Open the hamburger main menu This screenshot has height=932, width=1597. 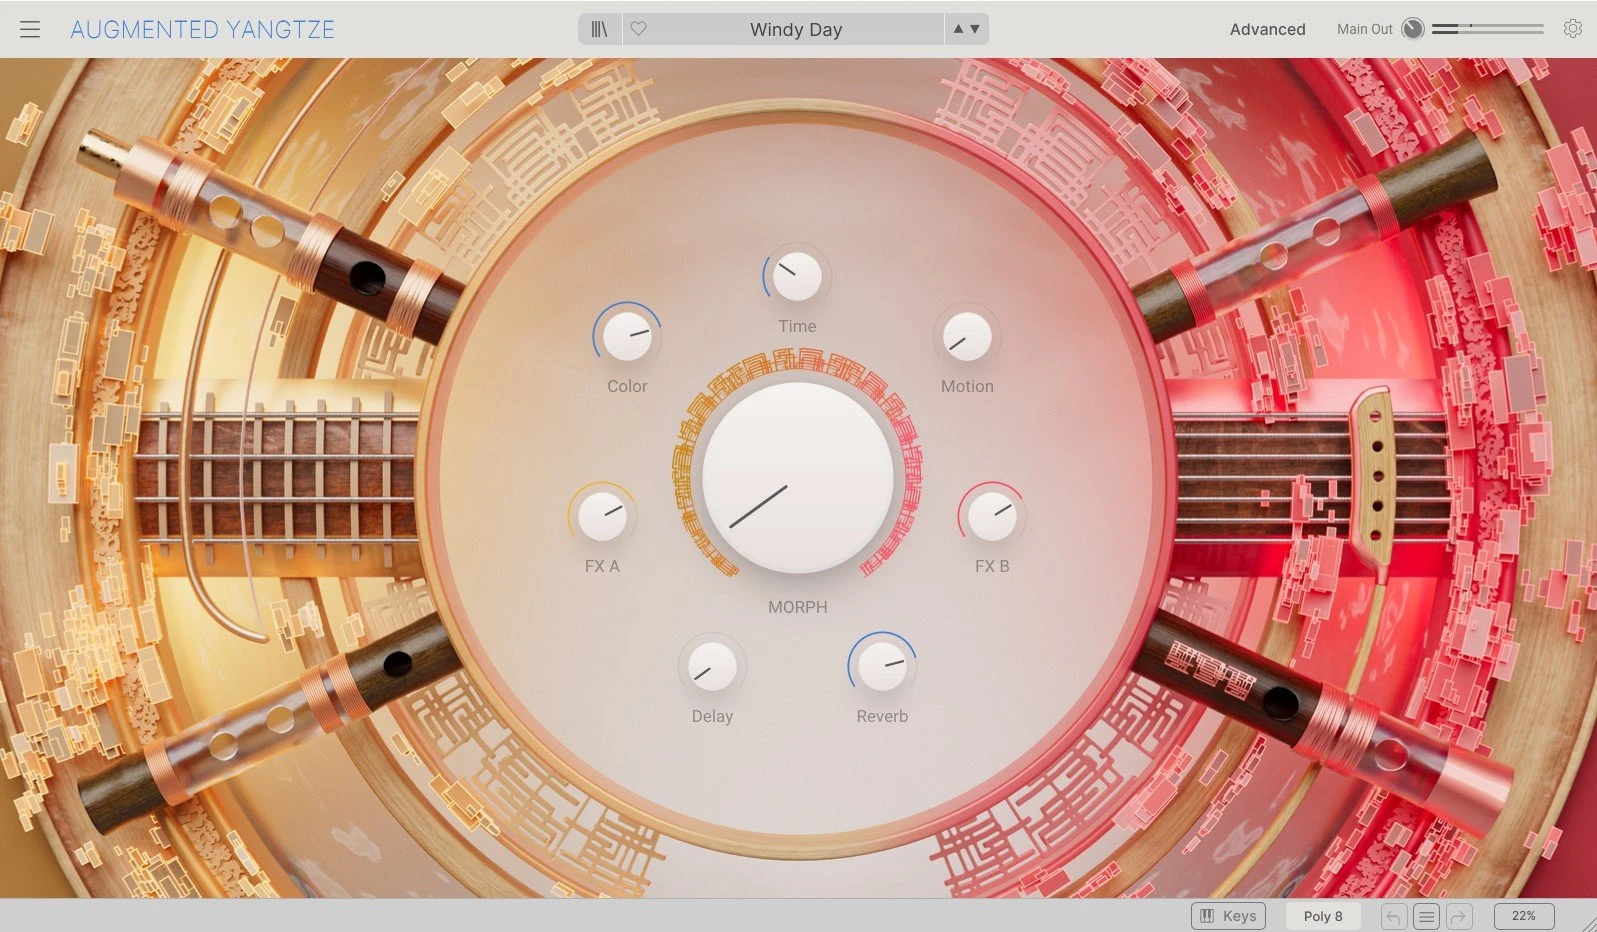30,29
